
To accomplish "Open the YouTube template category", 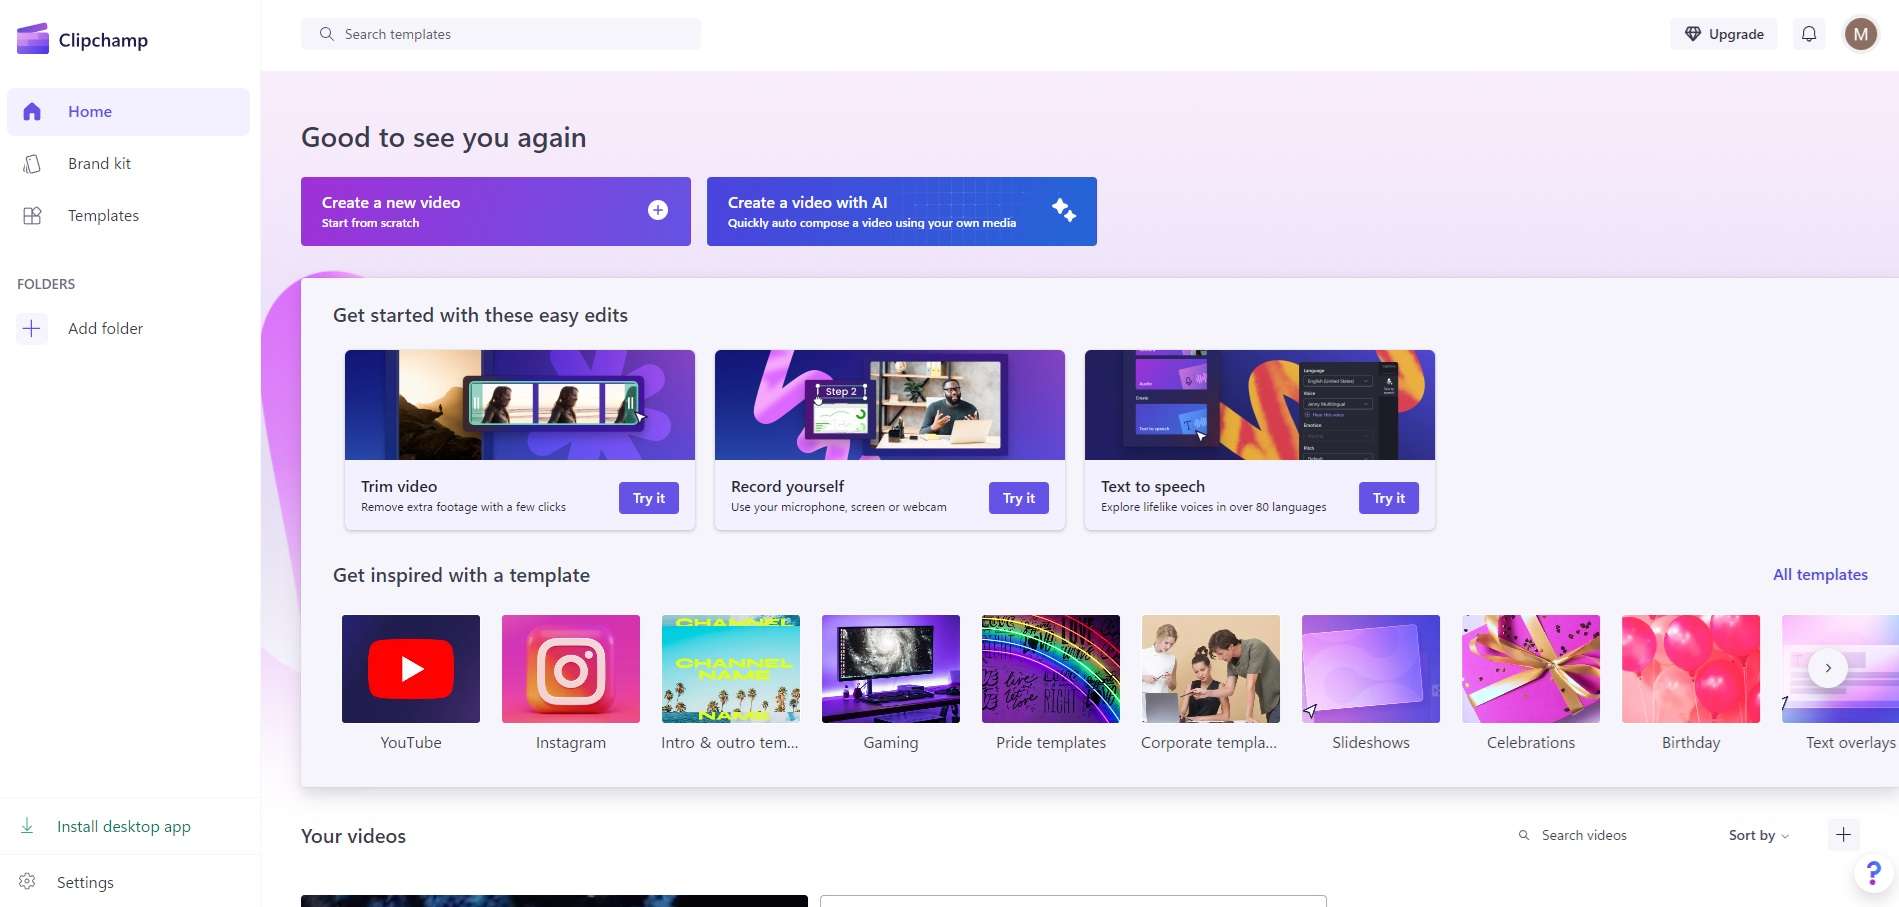I will 411,669.
